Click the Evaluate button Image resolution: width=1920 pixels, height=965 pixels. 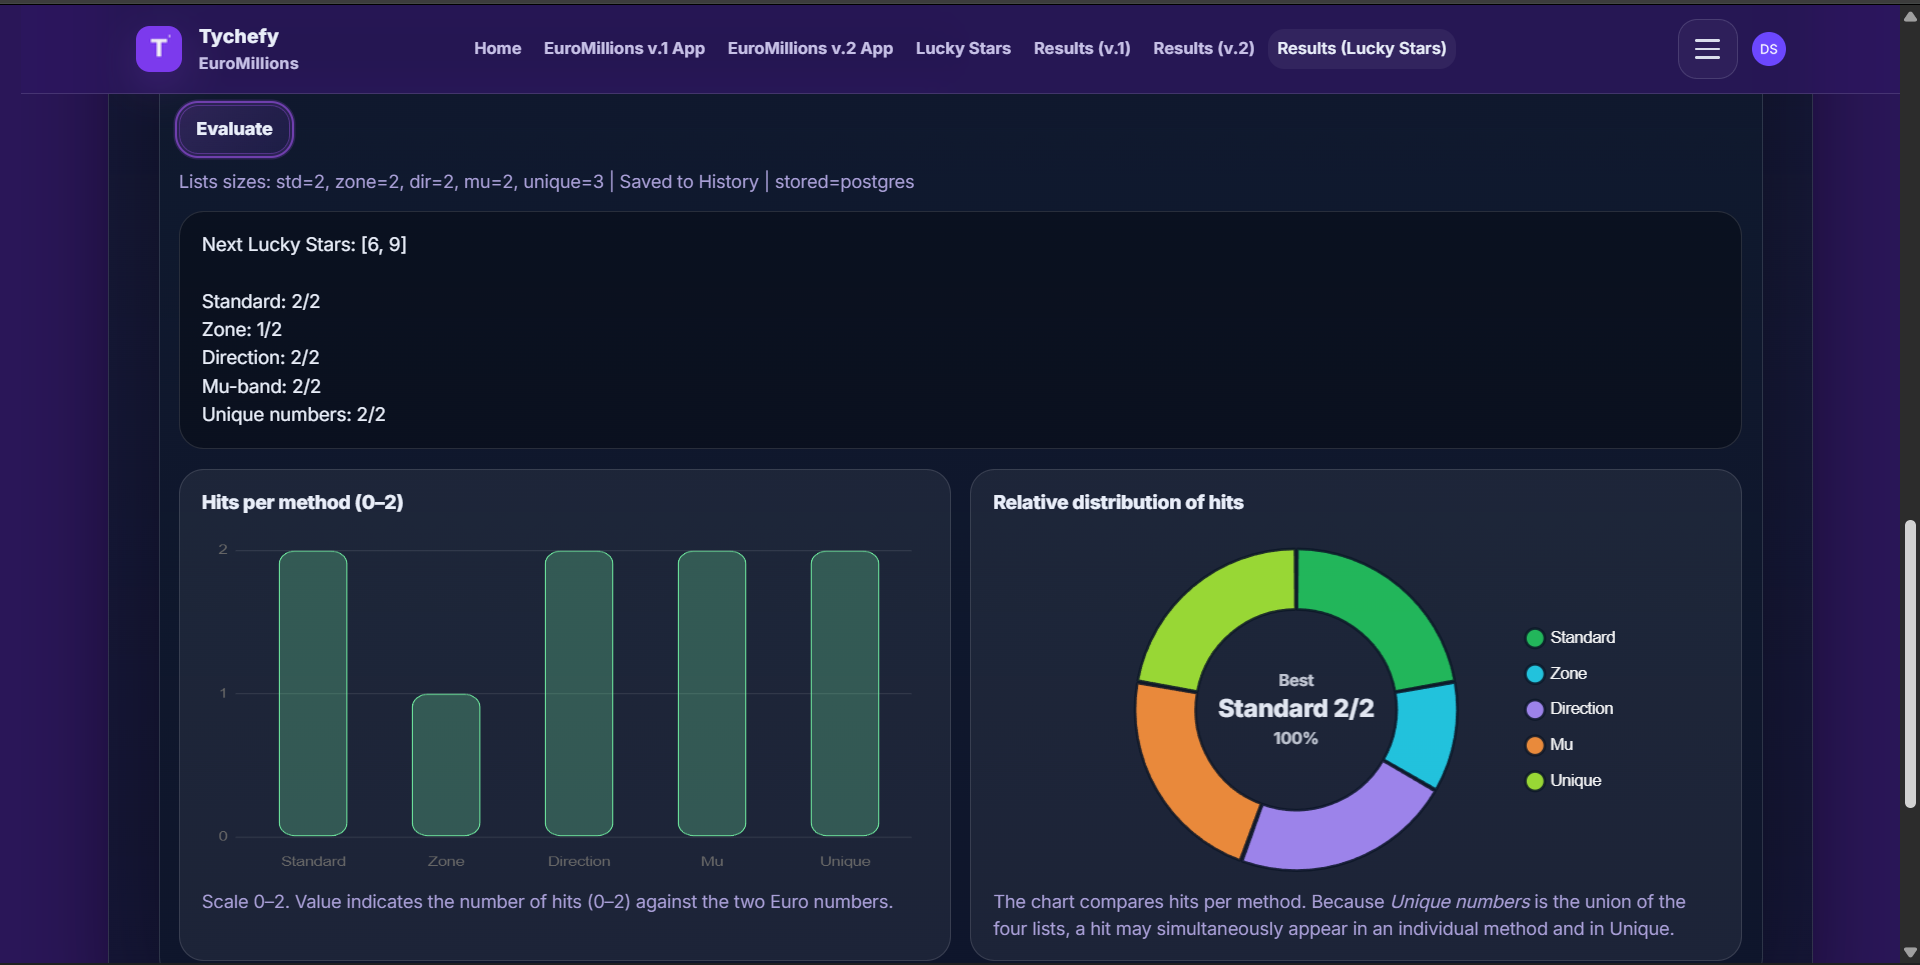pyautogui.click(x=234, y=129)
